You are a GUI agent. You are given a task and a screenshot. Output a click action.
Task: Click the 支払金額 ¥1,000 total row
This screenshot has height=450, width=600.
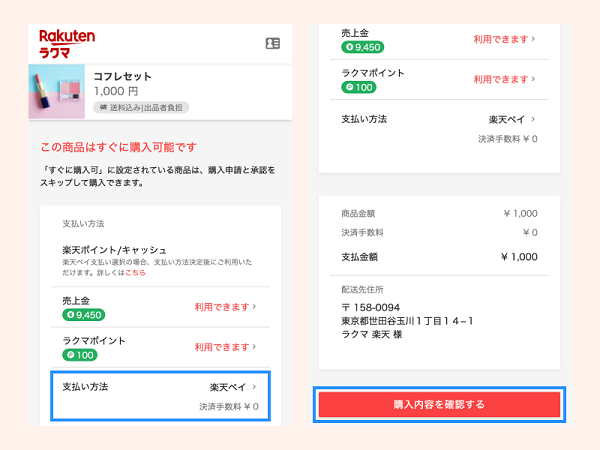[439, 257]
